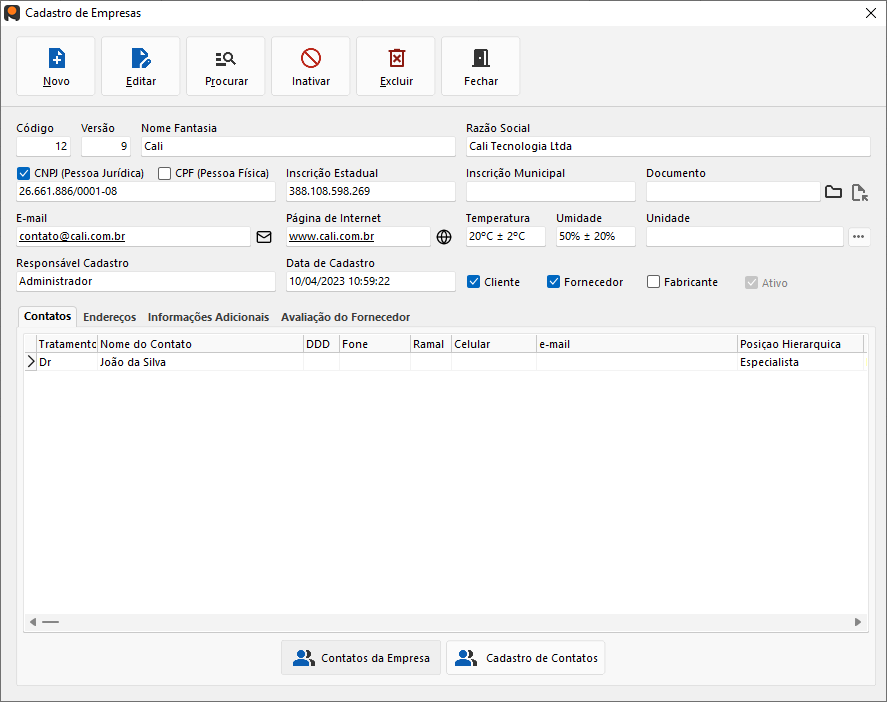The width and height of the screenshot is (887, 702).
Task: Uncheck CNPJ (Pessoa Jurídica) checkbox
Action: (24, 173)
